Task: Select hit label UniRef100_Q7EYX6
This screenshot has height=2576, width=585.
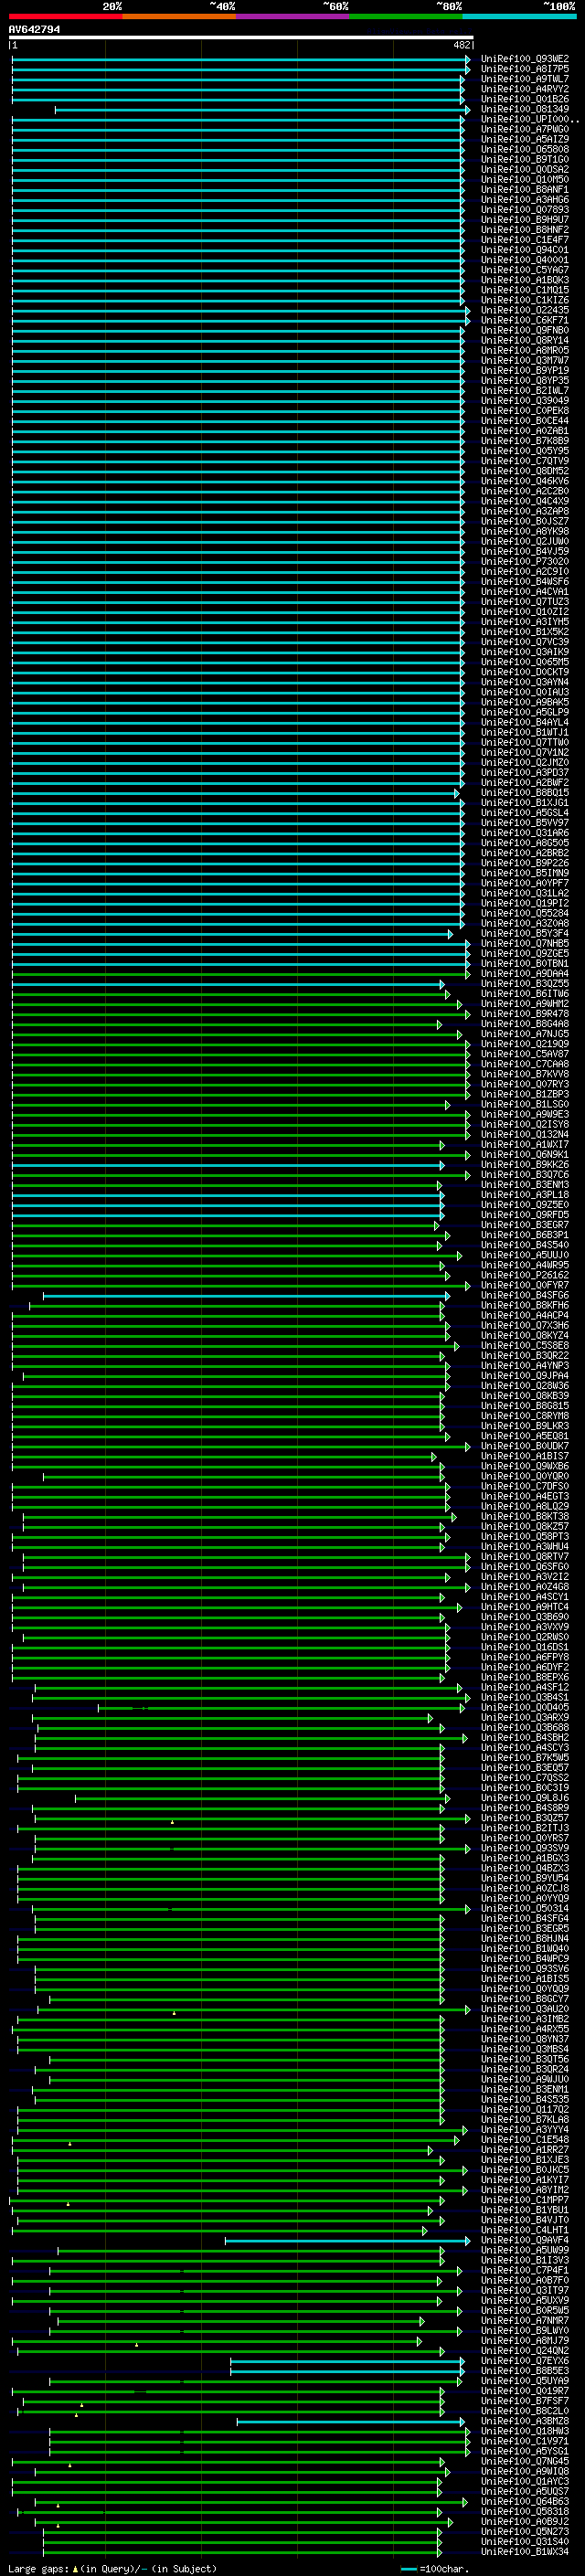Action: [x=525, y=2361]
